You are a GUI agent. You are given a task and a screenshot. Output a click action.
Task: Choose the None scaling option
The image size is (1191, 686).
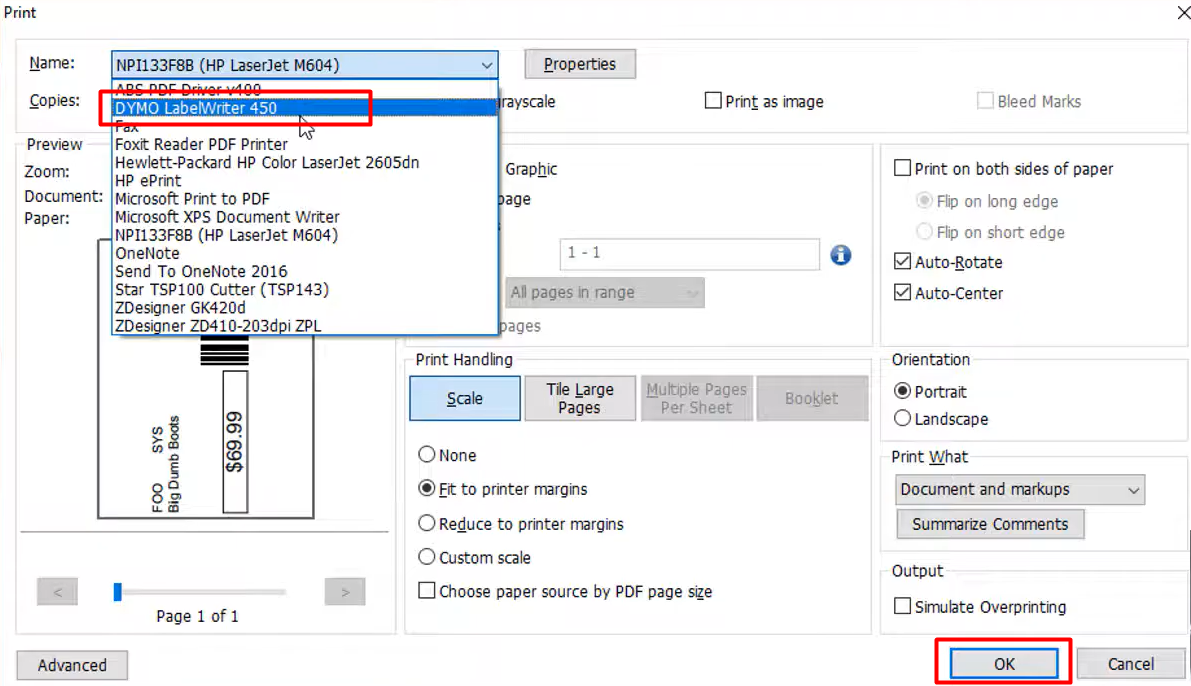click(427, 454)
